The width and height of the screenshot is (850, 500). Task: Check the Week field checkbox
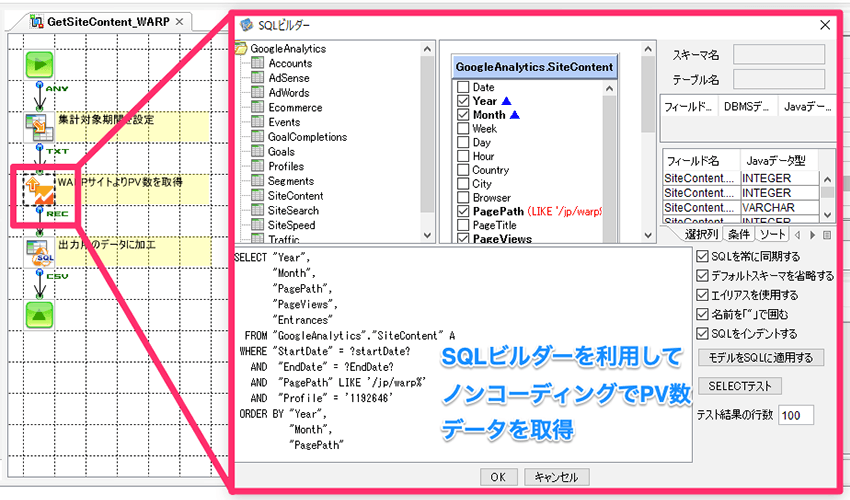click(463, 129)
